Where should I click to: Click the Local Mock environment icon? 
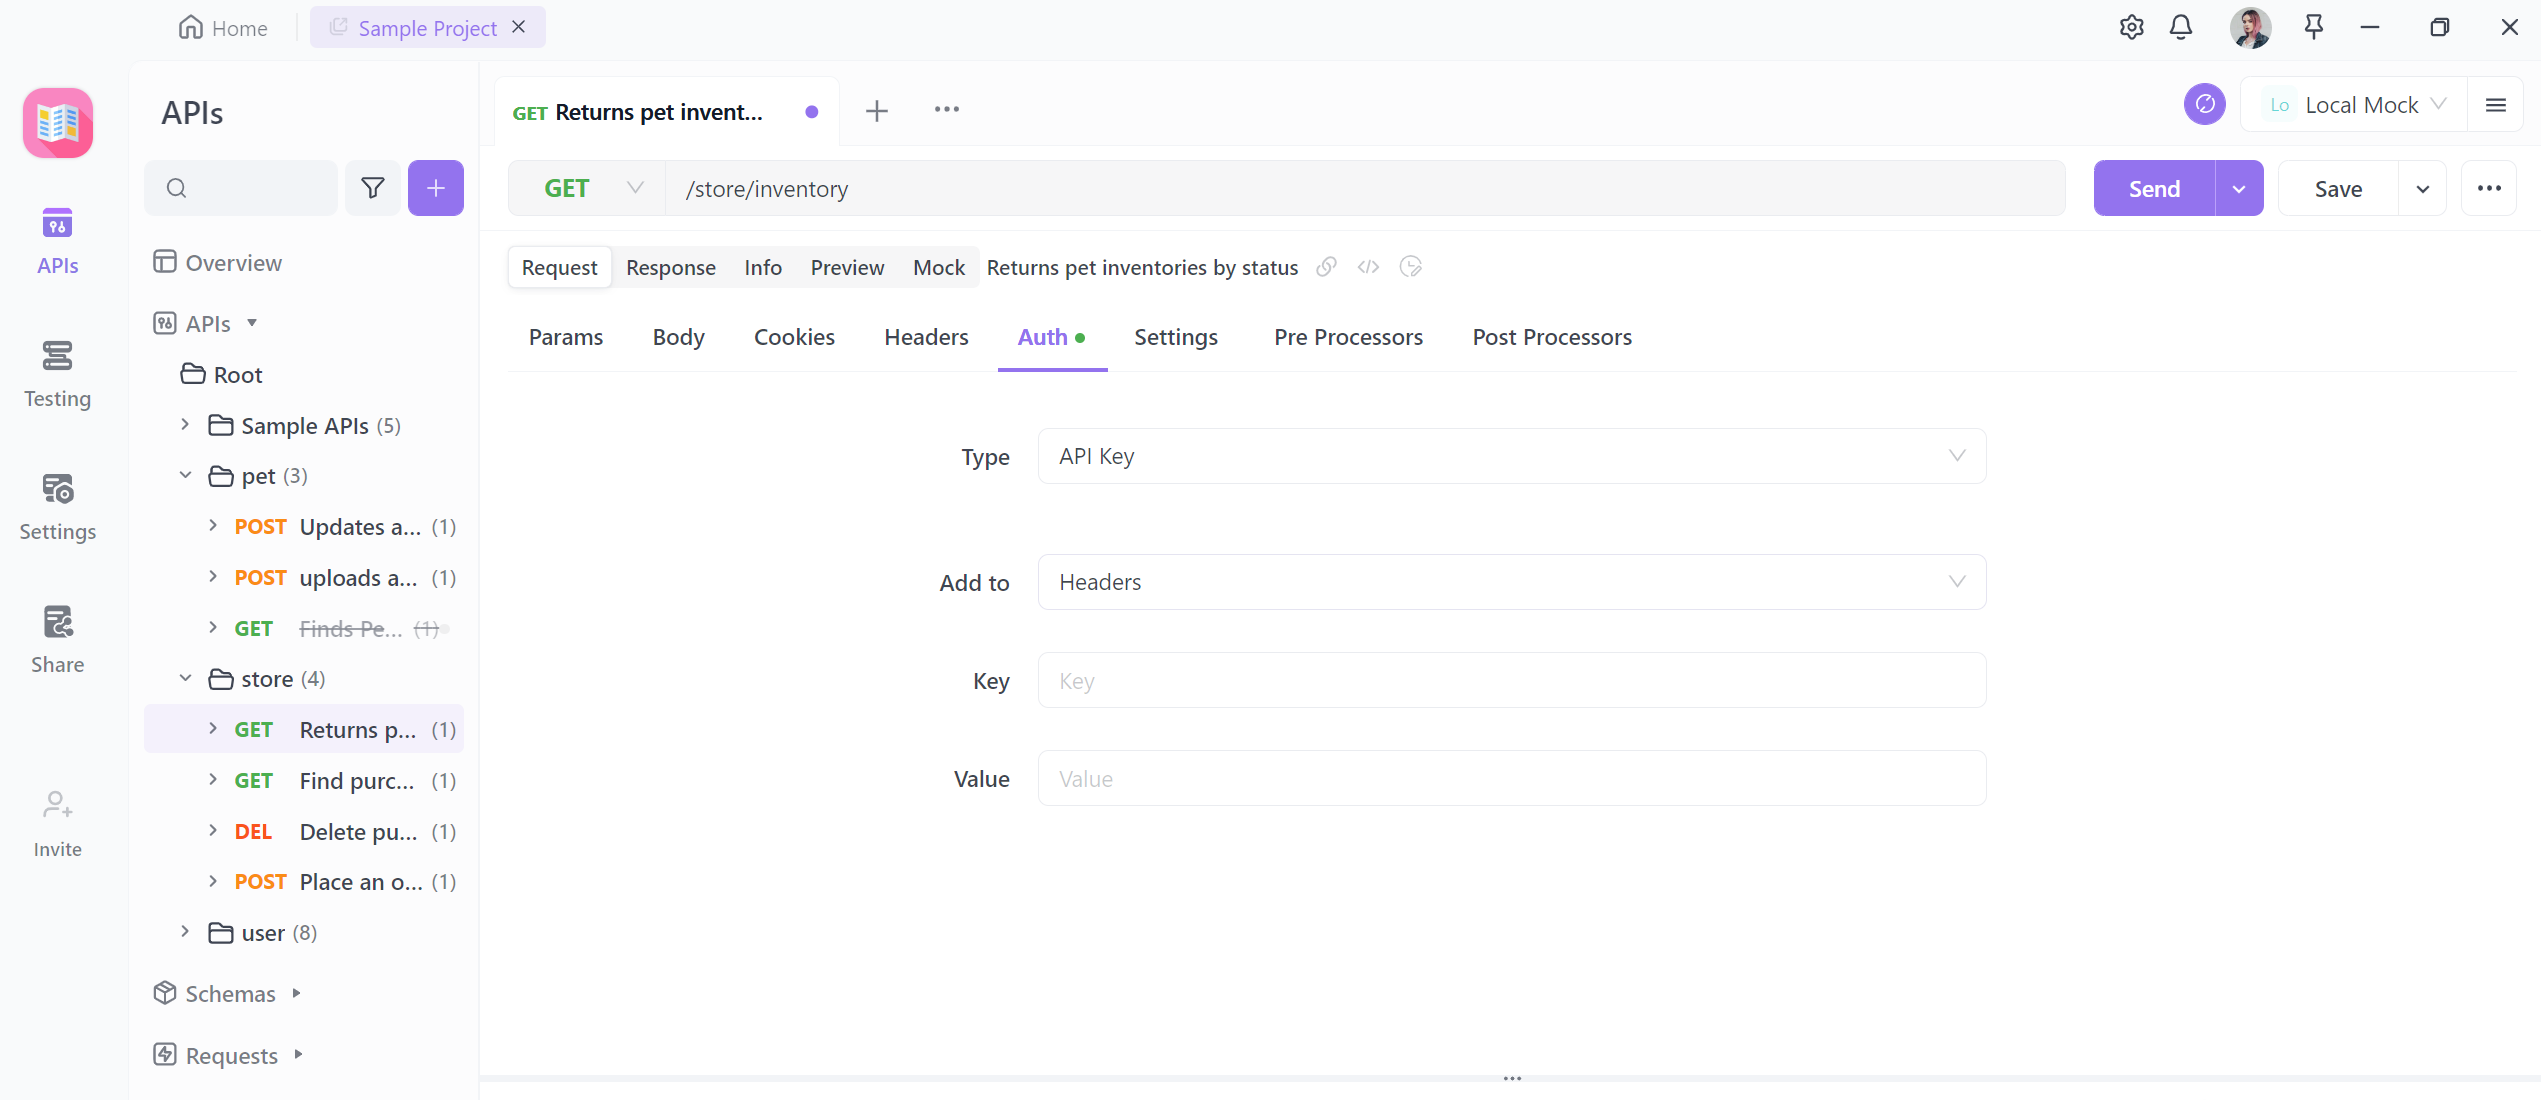coord(2280,105)
